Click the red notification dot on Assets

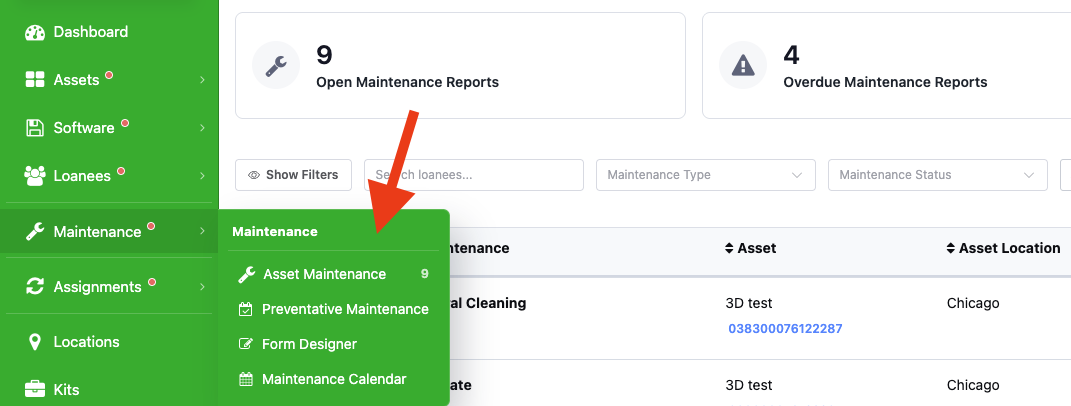point(109,75)
